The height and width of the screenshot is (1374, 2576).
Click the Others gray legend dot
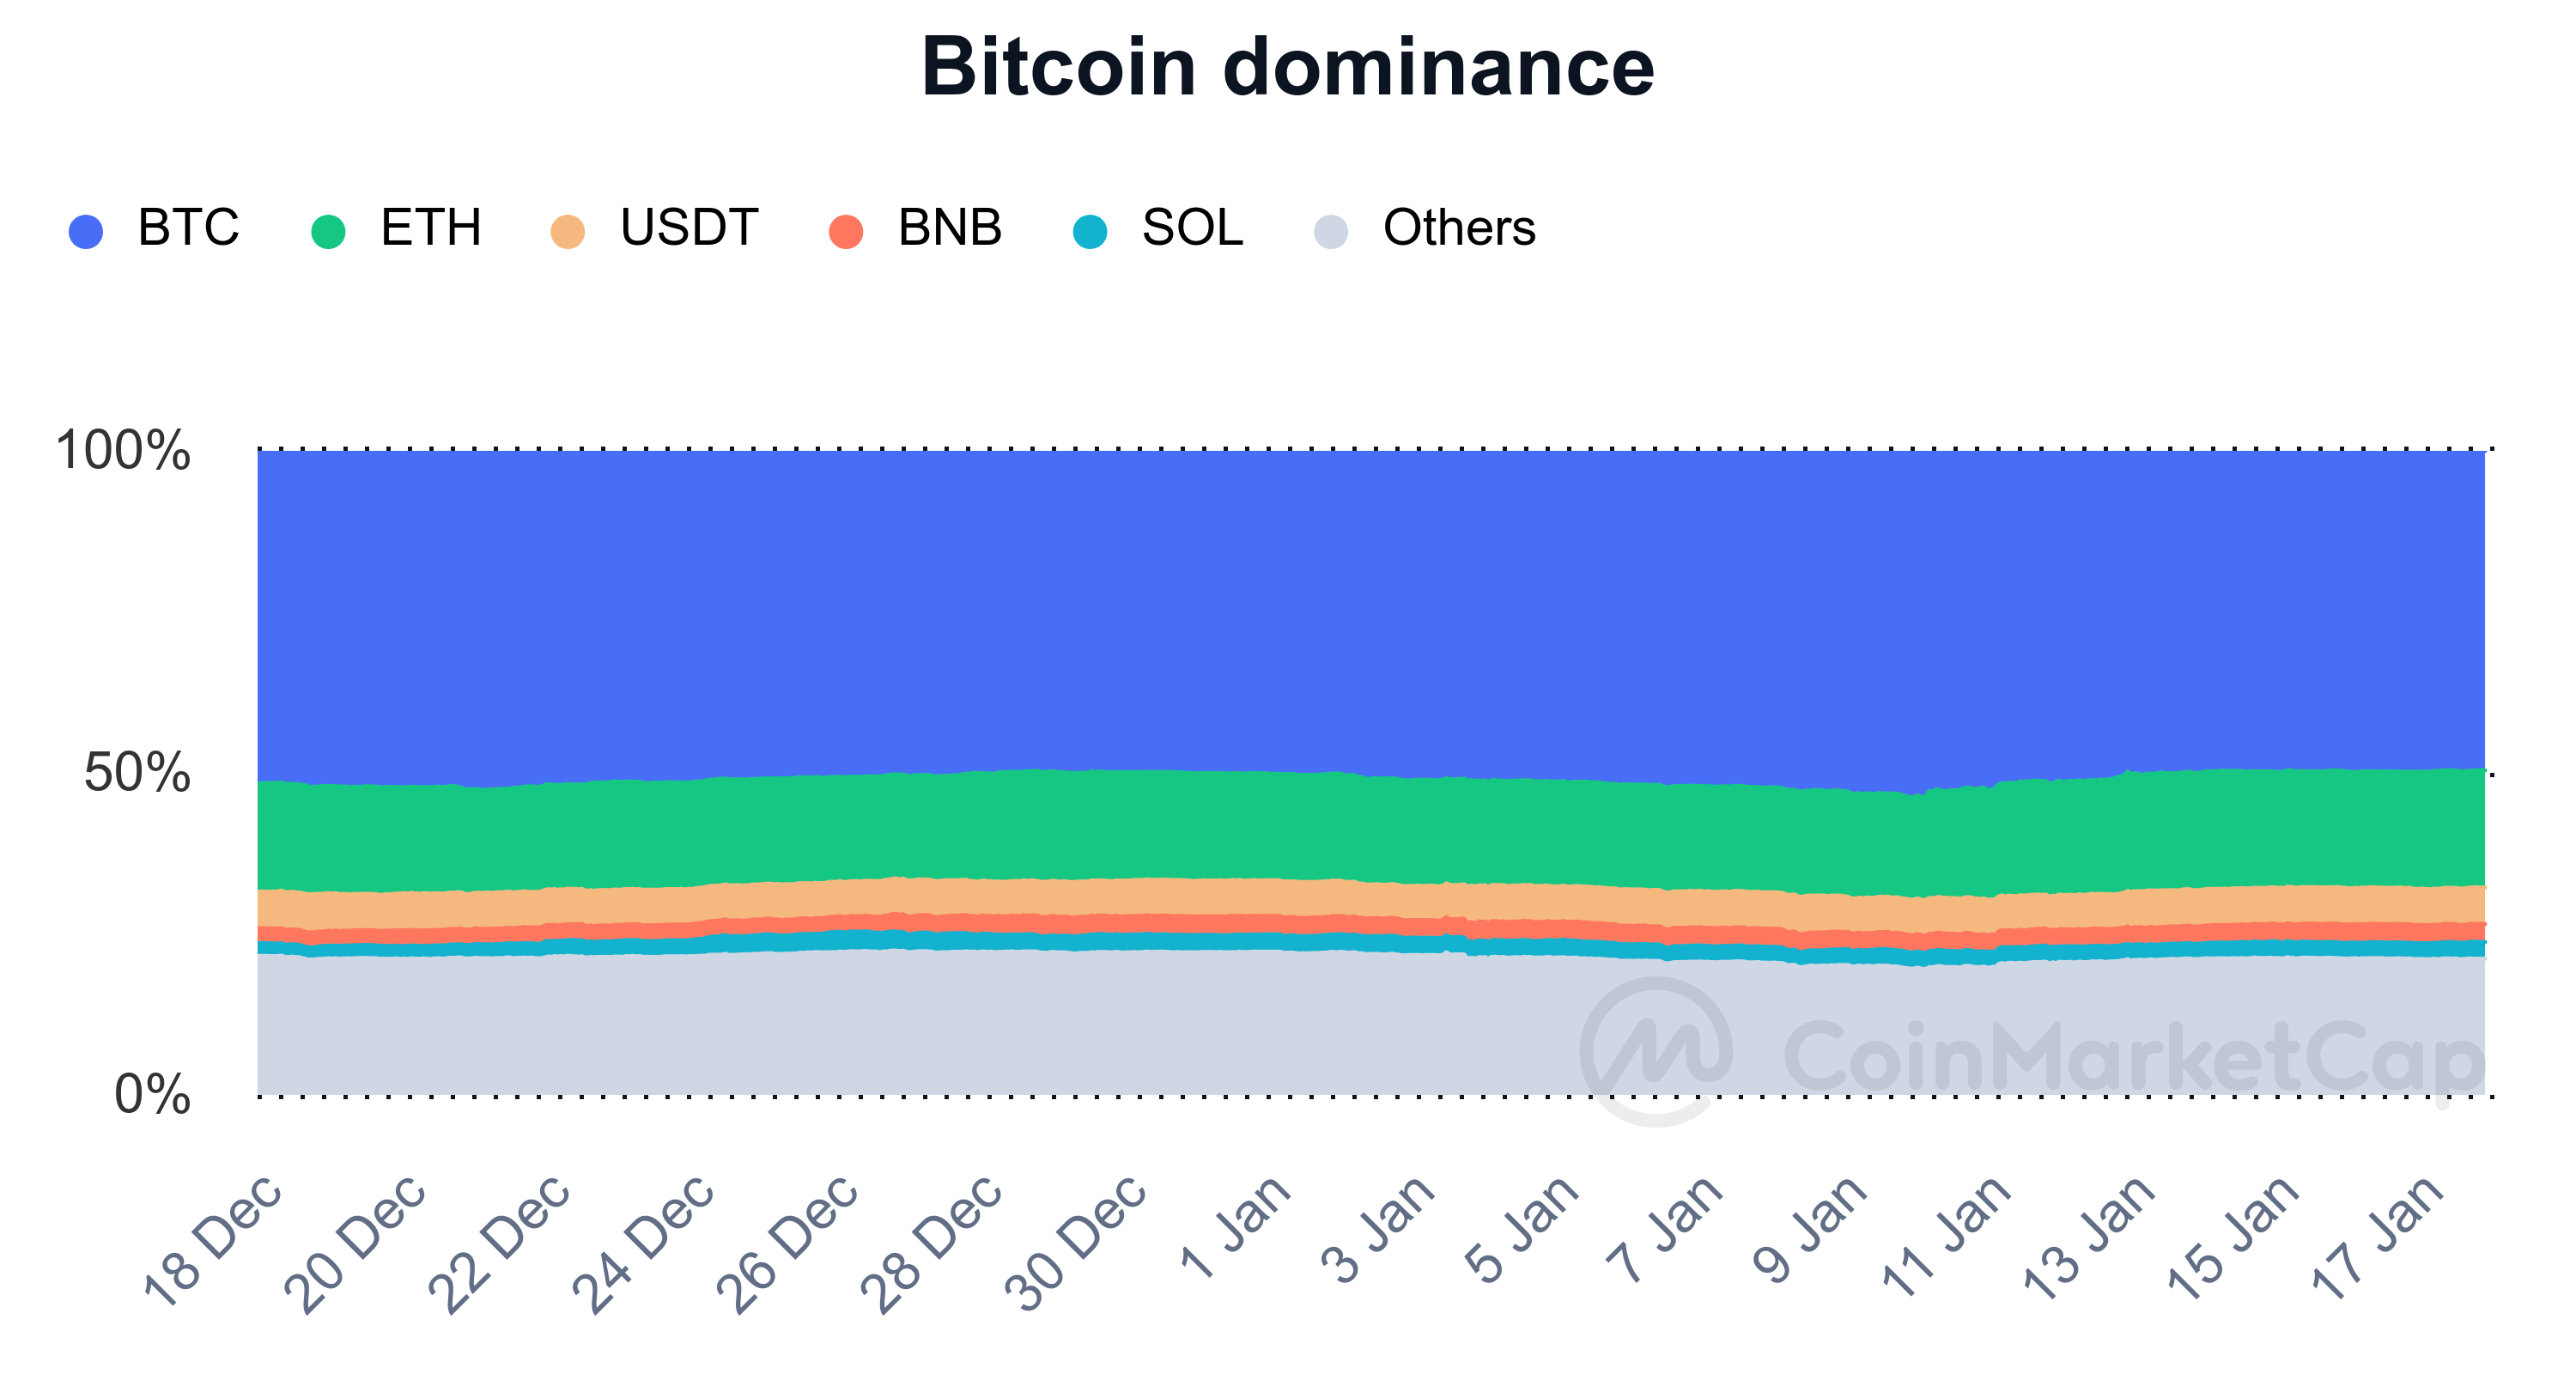pos(1331,231)
